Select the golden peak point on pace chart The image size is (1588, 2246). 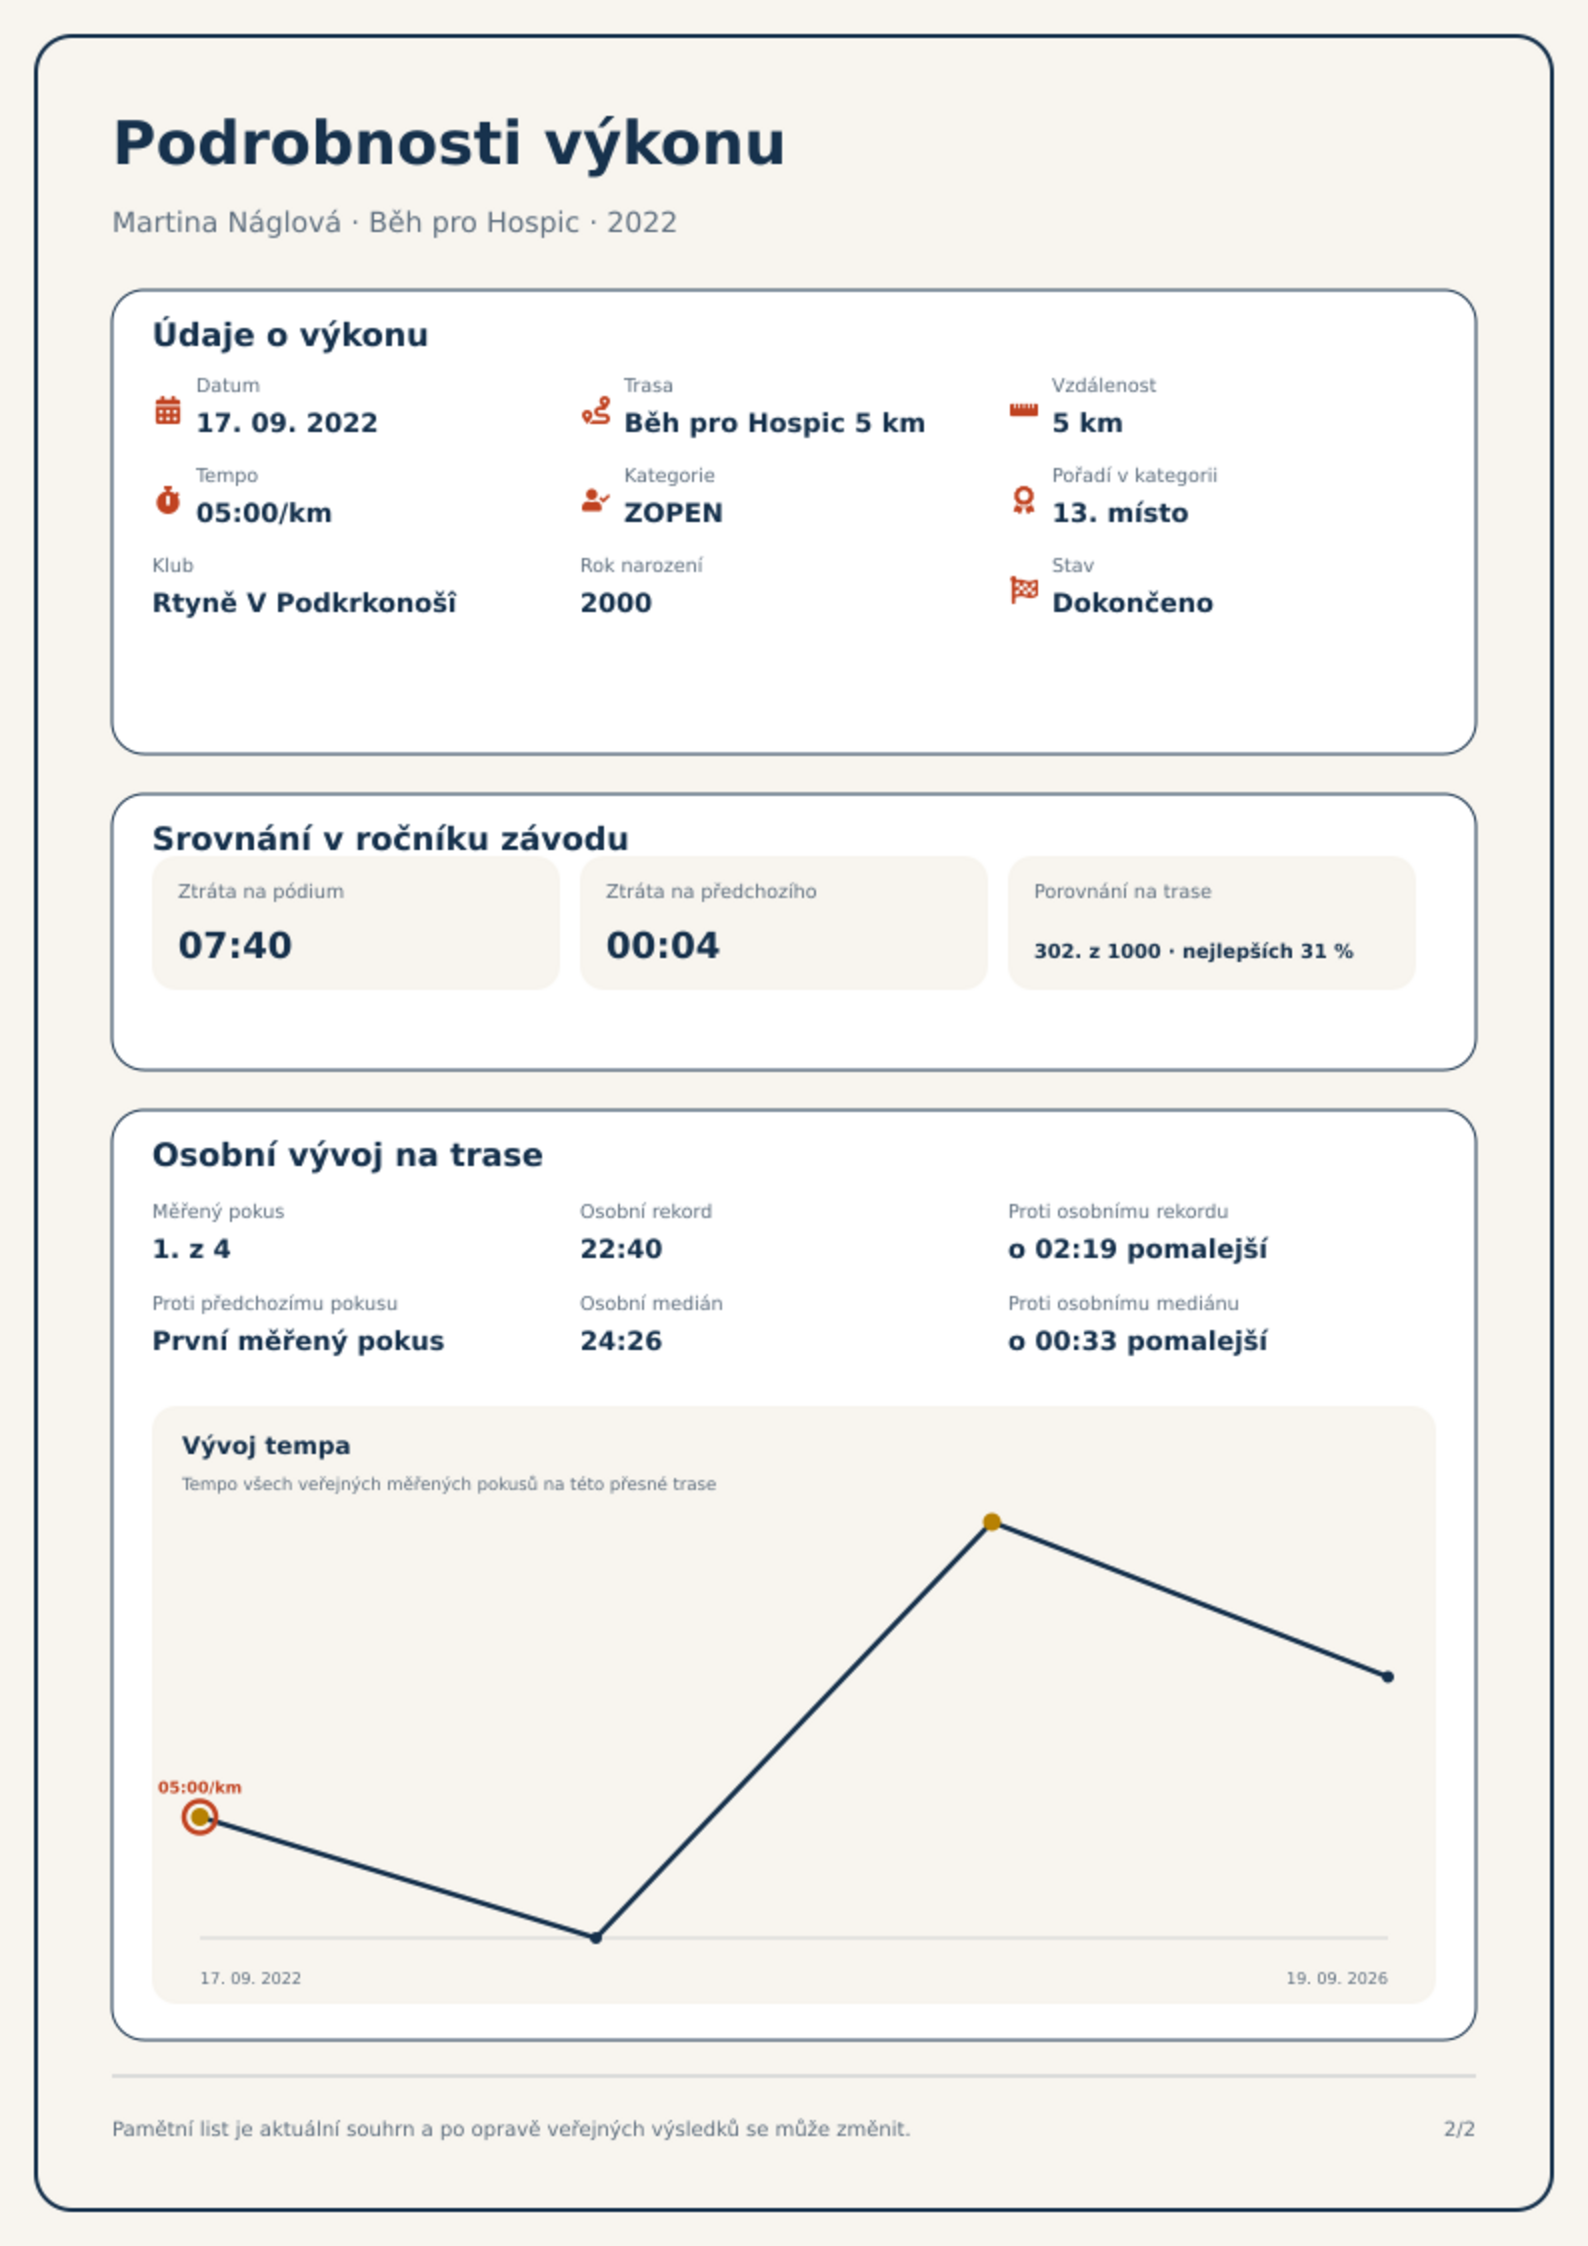click(x=992, y=1522)
